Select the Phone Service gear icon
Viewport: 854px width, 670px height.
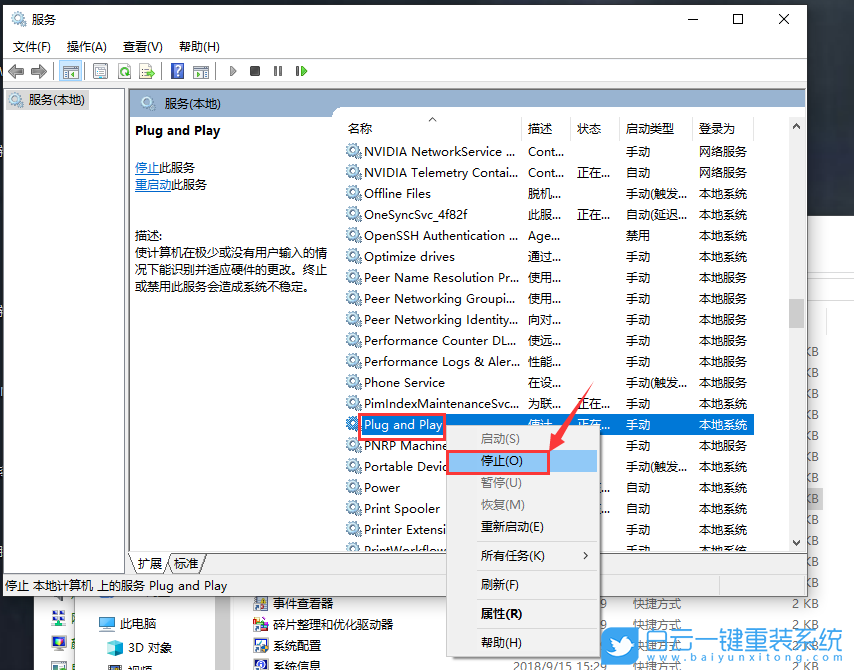click(354, 382)
